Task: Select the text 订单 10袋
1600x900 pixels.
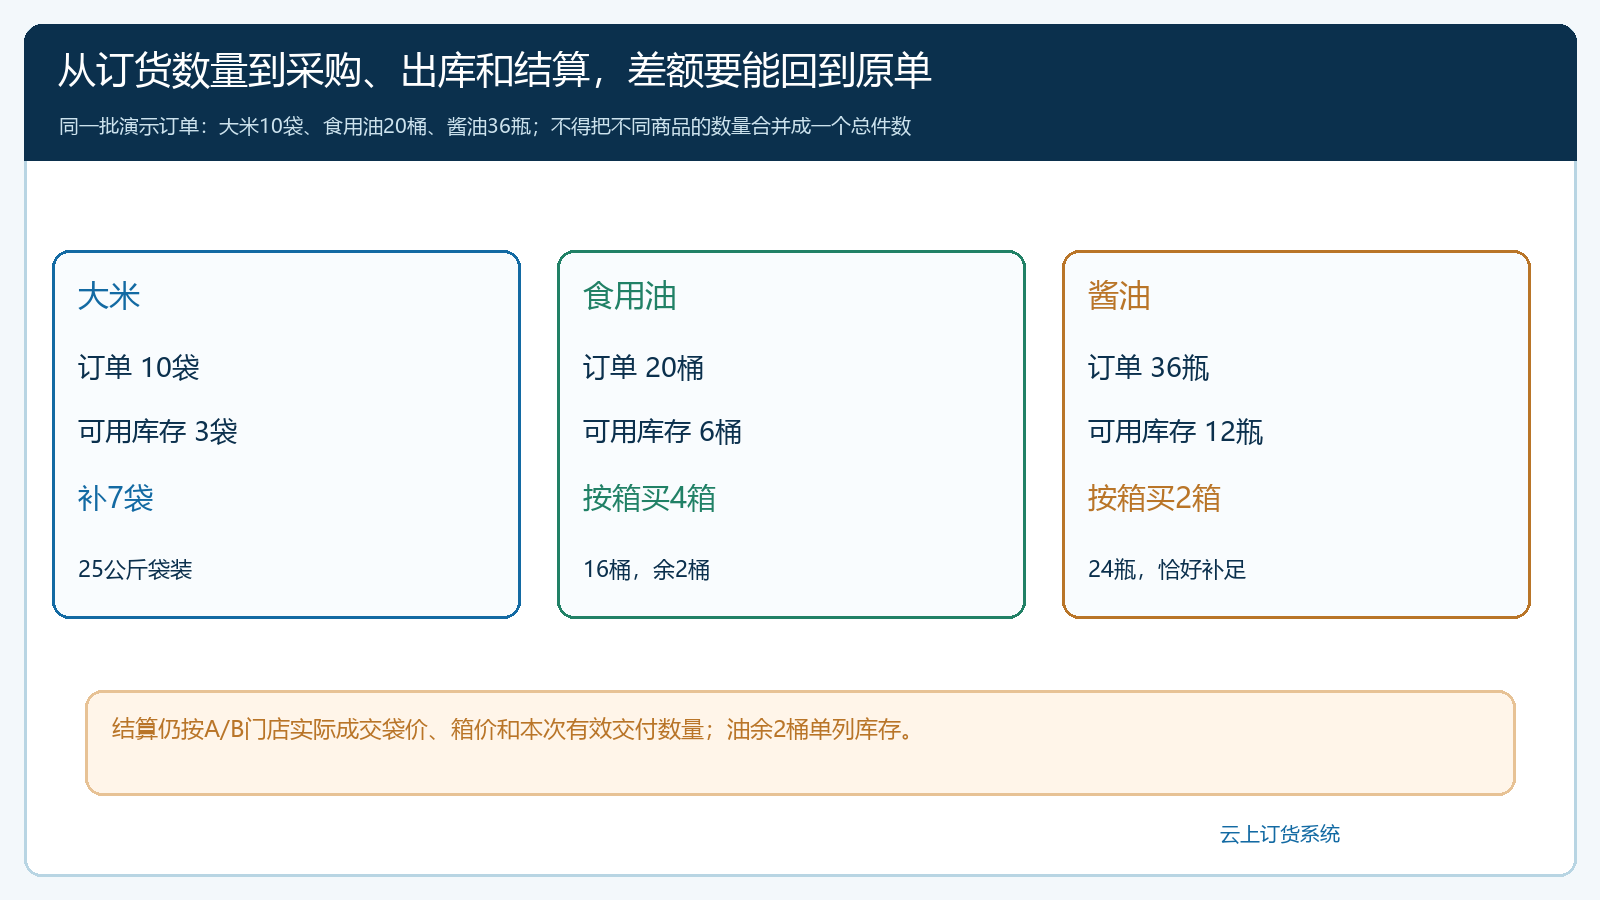Action: pyautogui.click(x=139, y=368)
